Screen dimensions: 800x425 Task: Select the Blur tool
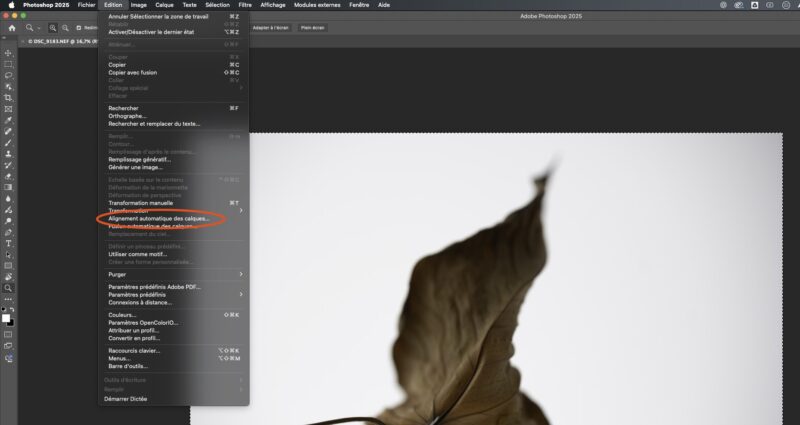8,199
